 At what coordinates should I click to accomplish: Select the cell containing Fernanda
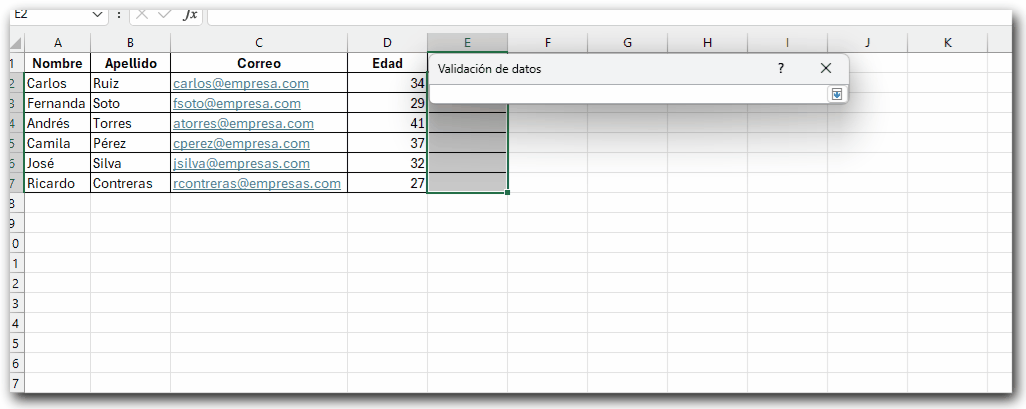58,103
